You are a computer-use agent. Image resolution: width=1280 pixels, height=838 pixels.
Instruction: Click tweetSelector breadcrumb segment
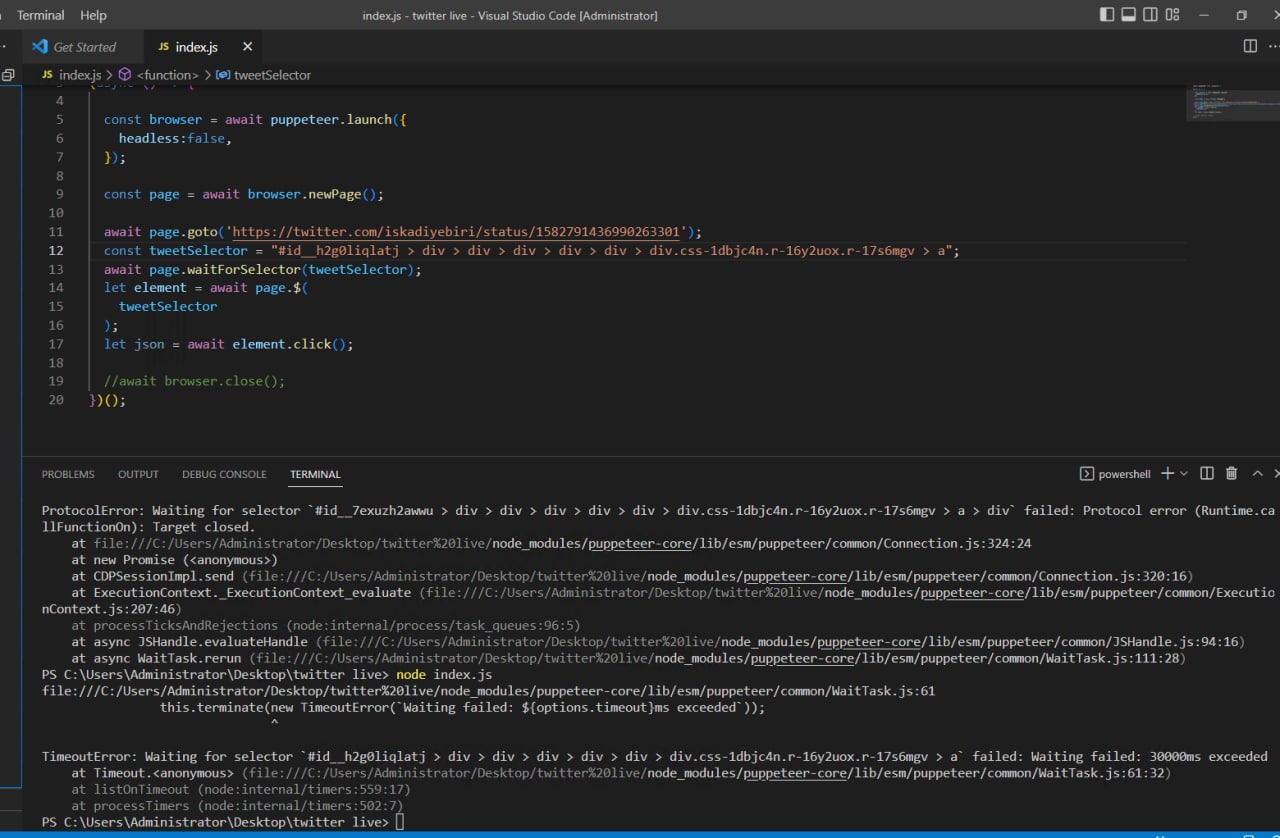272,75
